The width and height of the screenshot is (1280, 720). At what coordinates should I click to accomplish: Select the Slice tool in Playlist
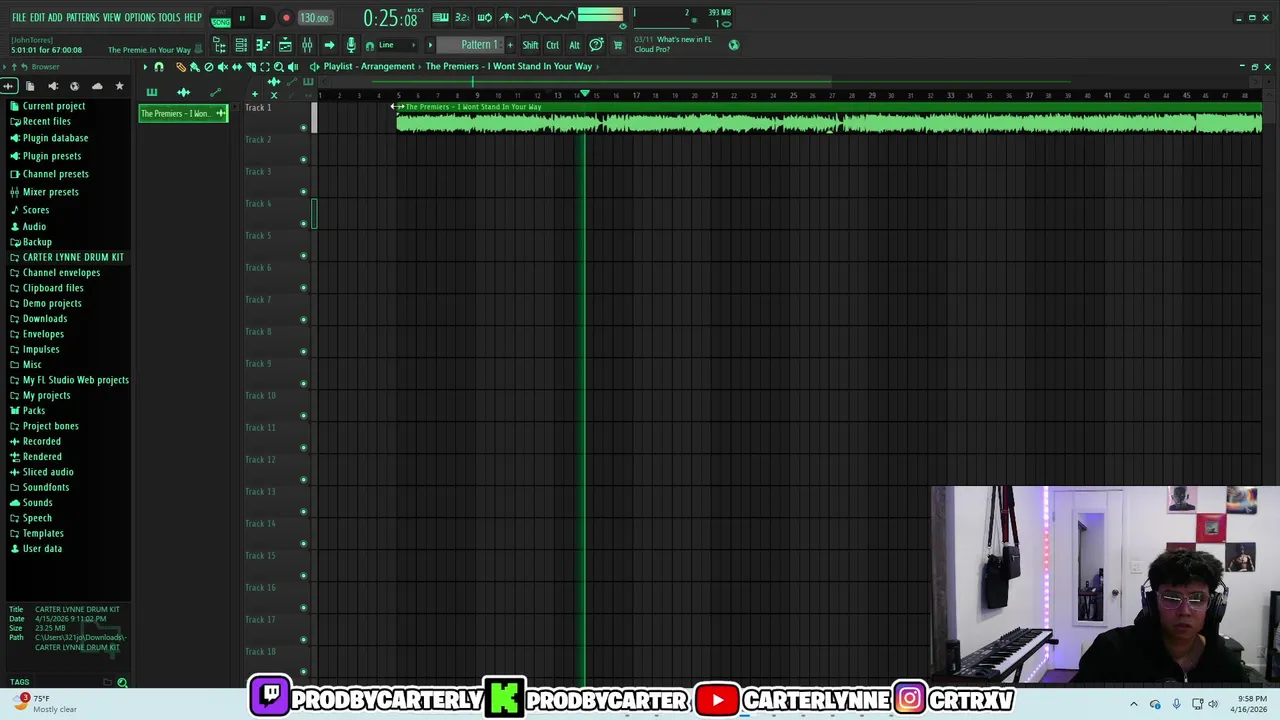(251, 67)
